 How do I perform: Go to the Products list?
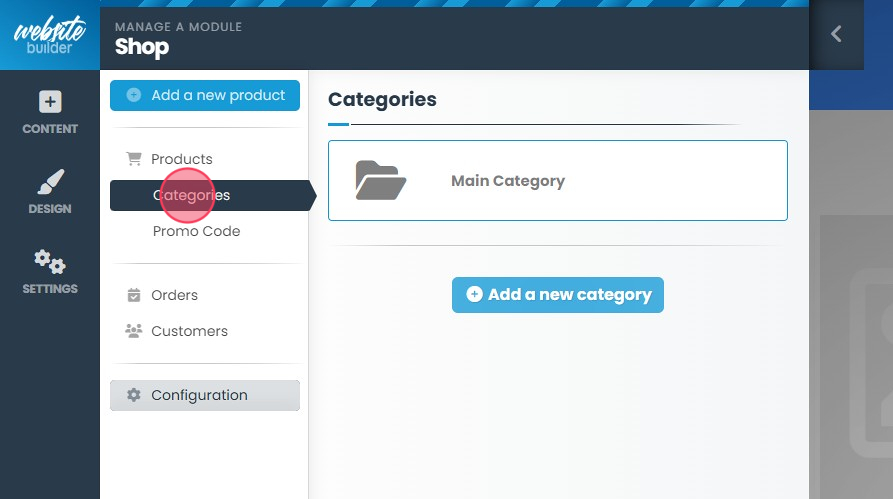pyautogui.click(x=181, y=159)
